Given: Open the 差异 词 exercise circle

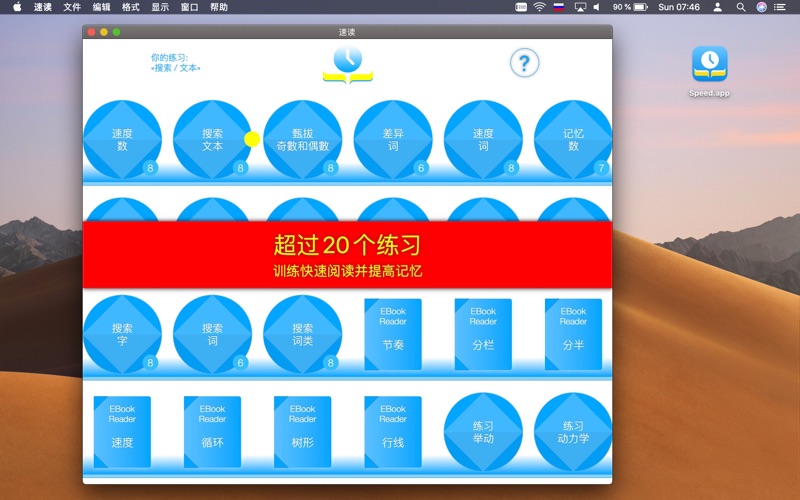Looking at the screenshot, I should tap(393, 140).
